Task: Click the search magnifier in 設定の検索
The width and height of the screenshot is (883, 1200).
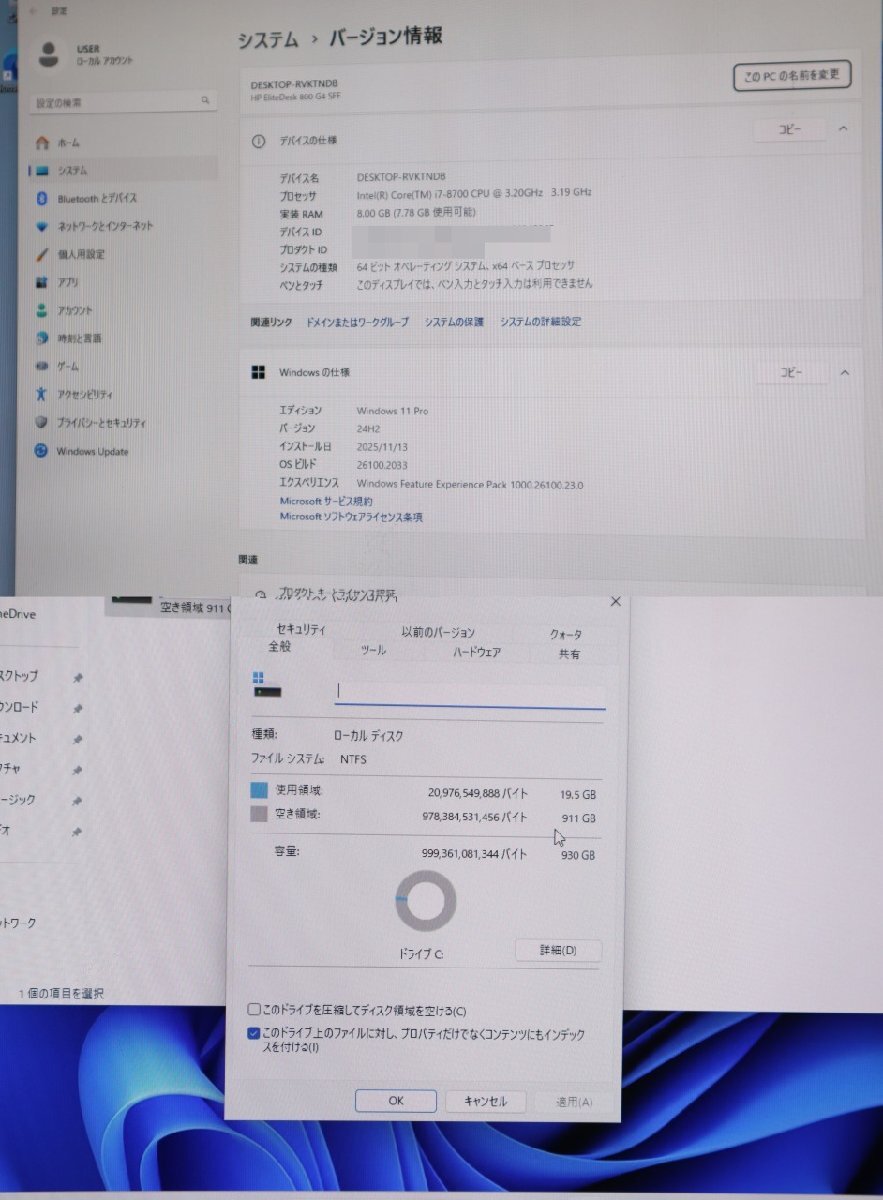Action: coord(205,101)
